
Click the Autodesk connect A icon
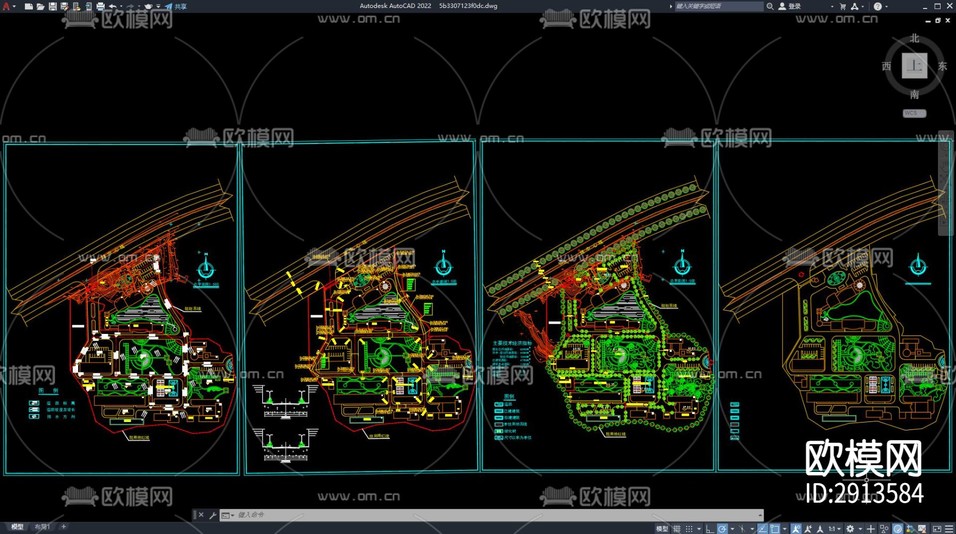coord(854,6)
